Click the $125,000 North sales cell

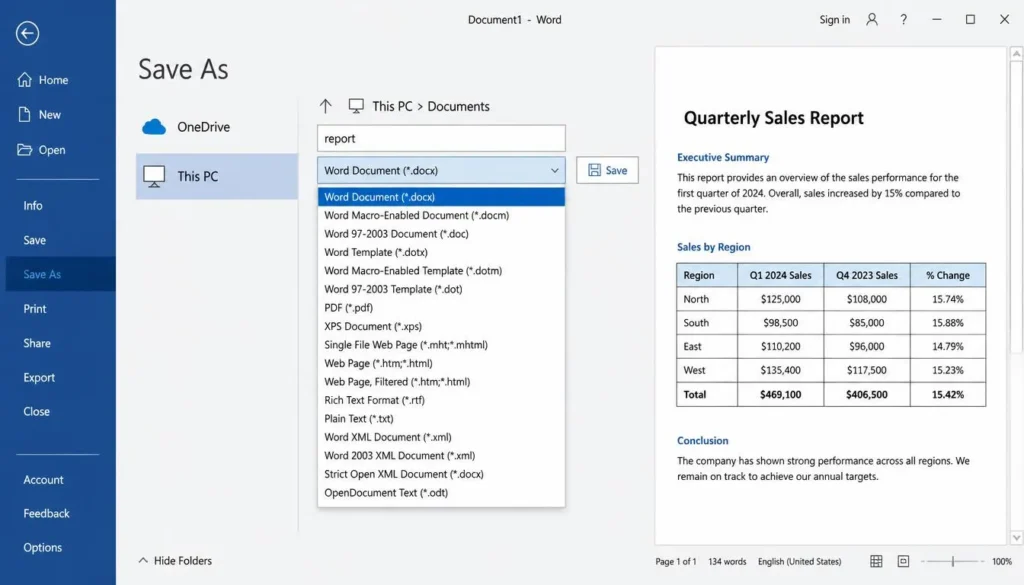pyautogui.click(x=780, y=299)
